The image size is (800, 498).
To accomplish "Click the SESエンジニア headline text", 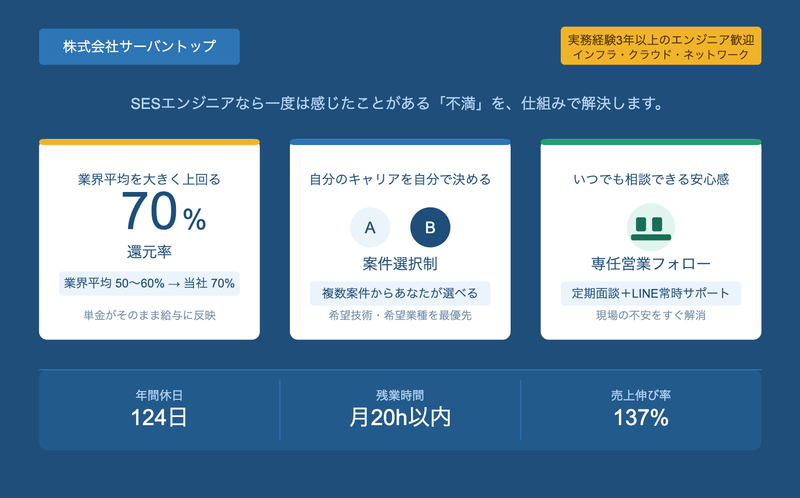I will click(400, 103).
